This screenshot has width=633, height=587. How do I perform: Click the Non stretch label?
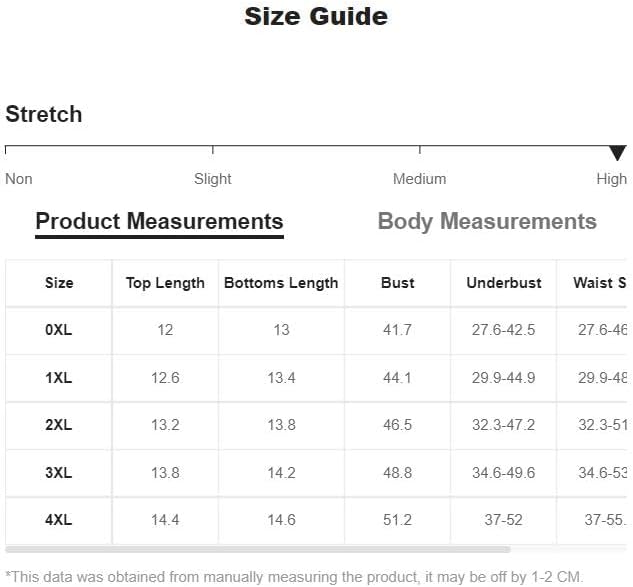19,179
